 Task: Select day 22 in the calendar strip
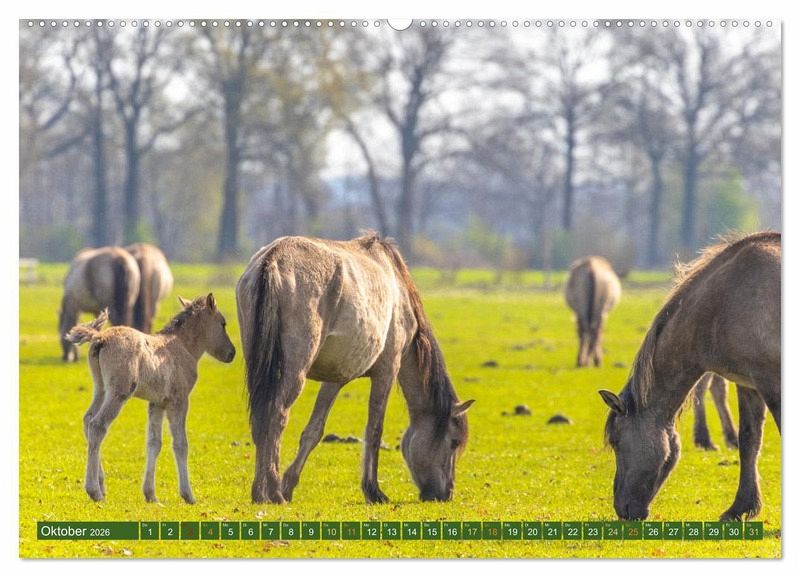coord(572,531)
